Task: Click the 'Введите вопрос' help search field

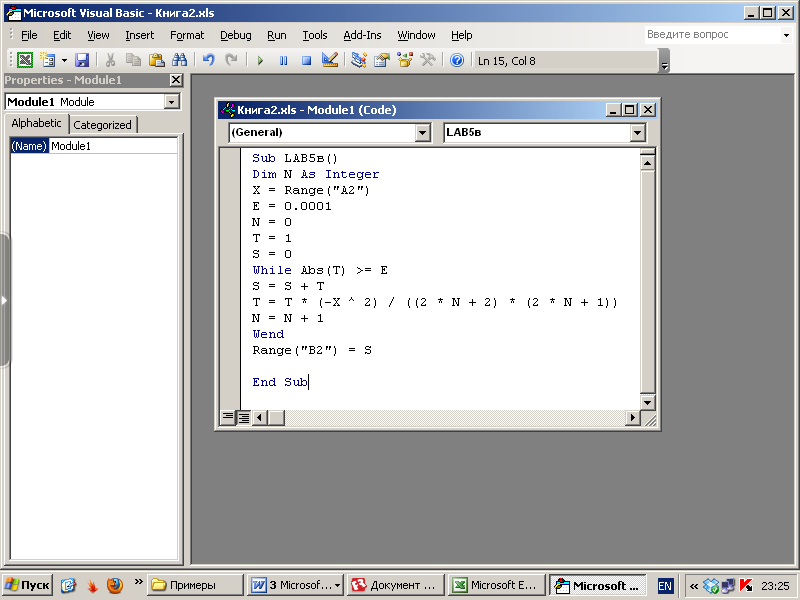Action: pos(712,35)
